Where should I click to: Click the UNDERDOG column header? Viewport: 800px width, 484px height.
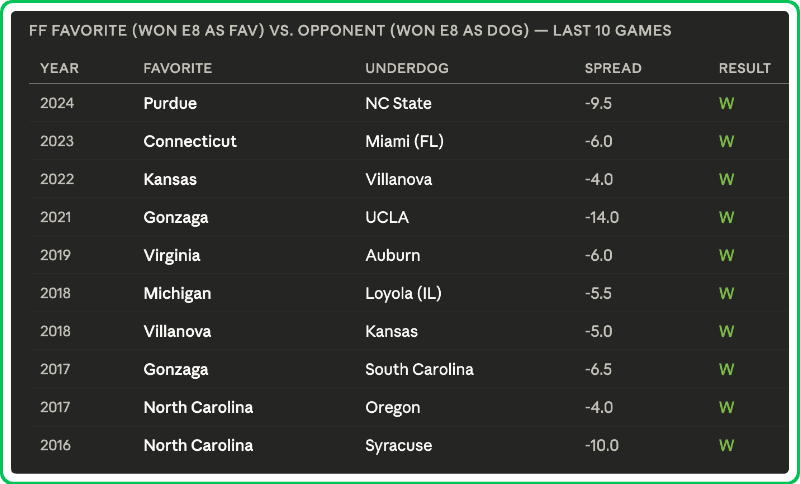(407, 69)
